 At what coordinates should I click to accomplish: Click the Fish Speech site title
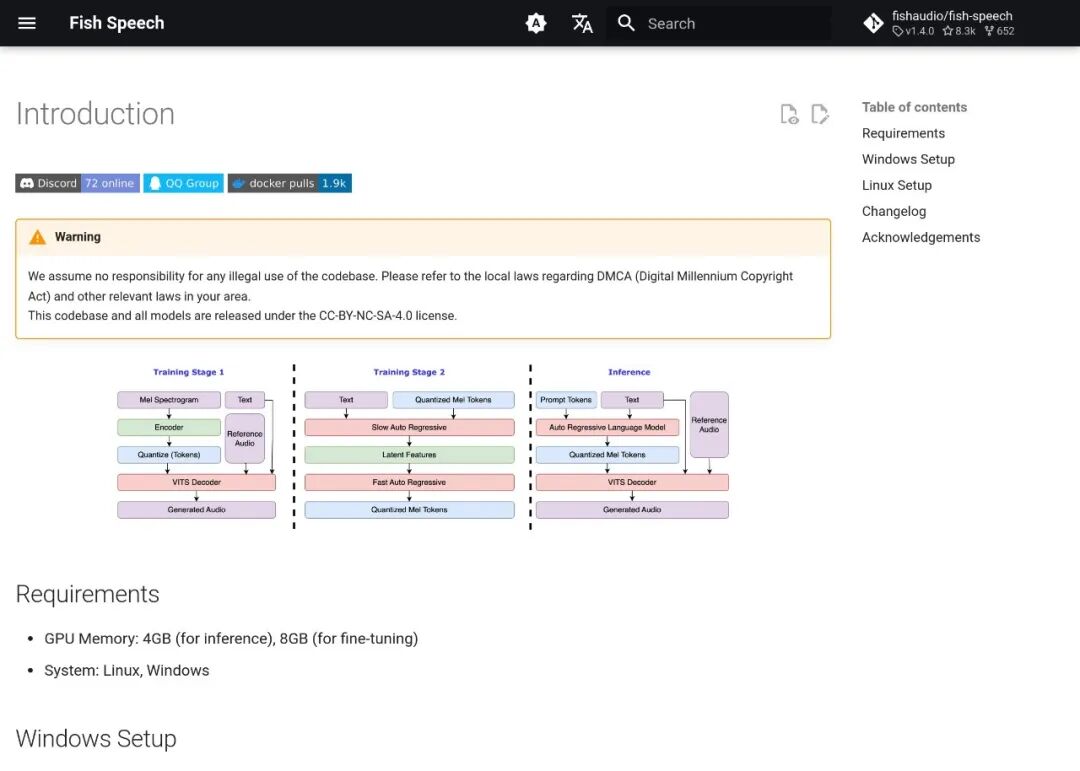tap(116, 23)
